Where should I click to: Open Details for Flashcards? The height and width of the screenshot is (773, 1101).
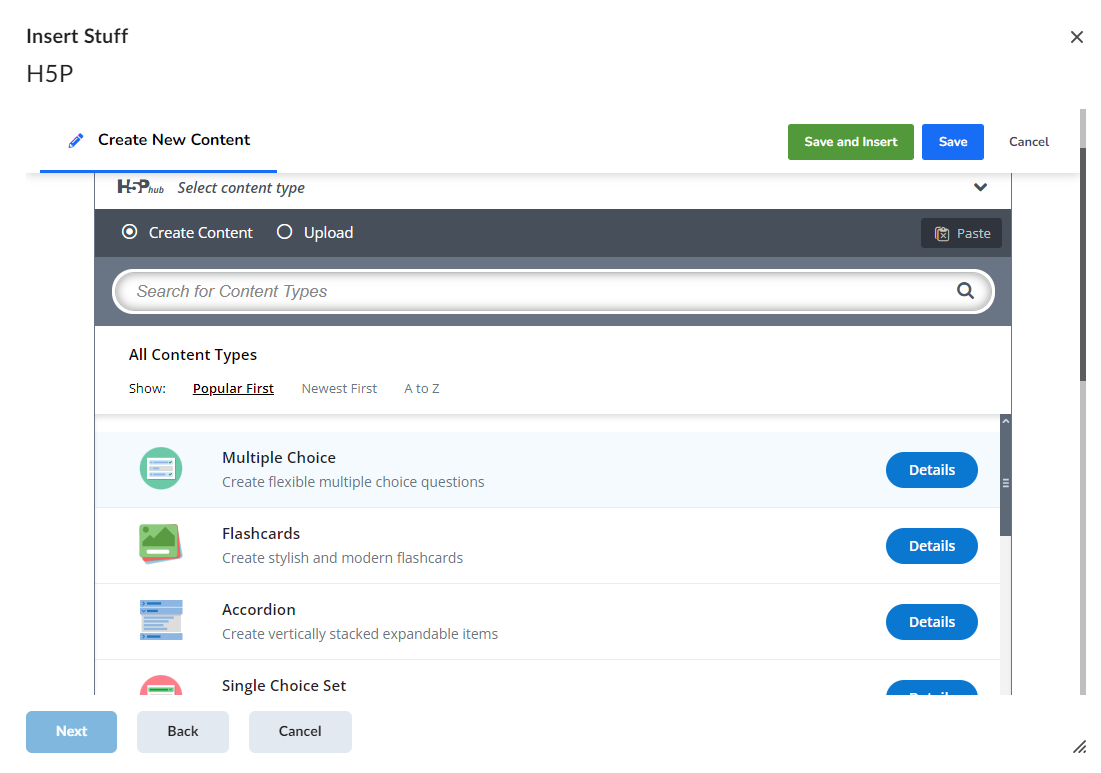[x=931, y=546]
